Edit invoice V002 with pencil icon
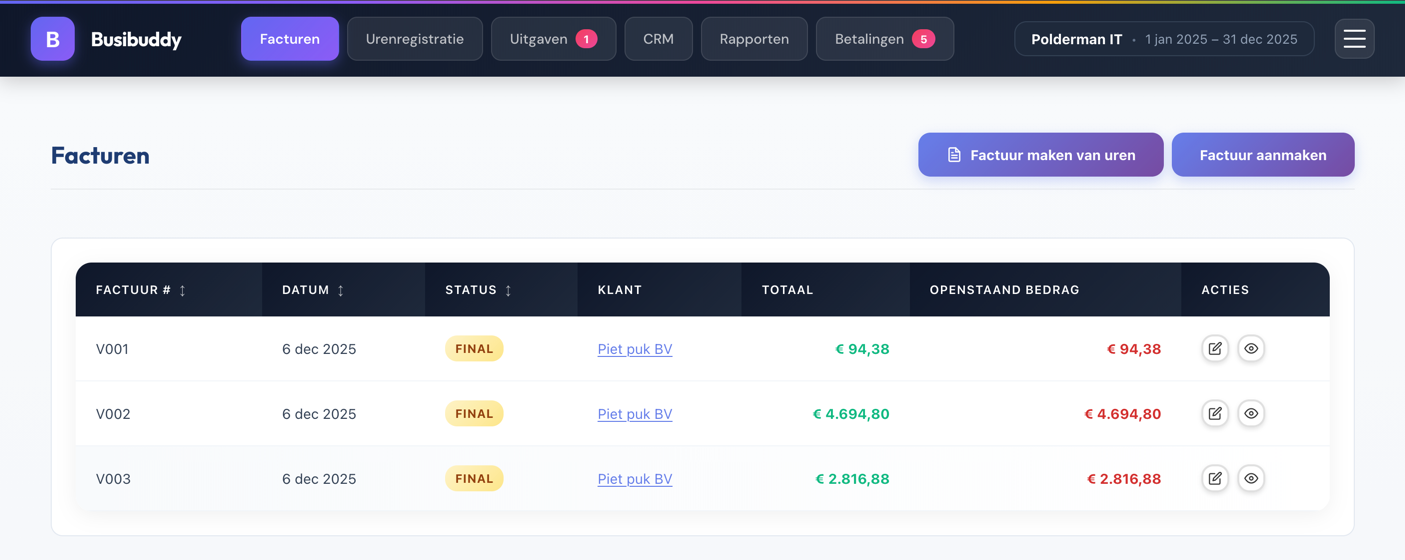The height and width of the screenshot is (560, 1405). 1215,414
